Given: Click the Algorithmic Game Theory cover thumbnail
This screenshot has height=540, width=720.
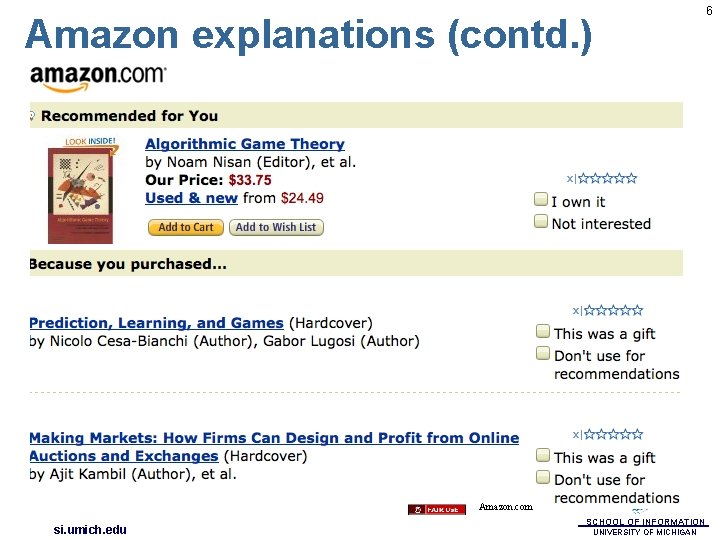Looking at the screenshot, I should [x=80, y=197].
